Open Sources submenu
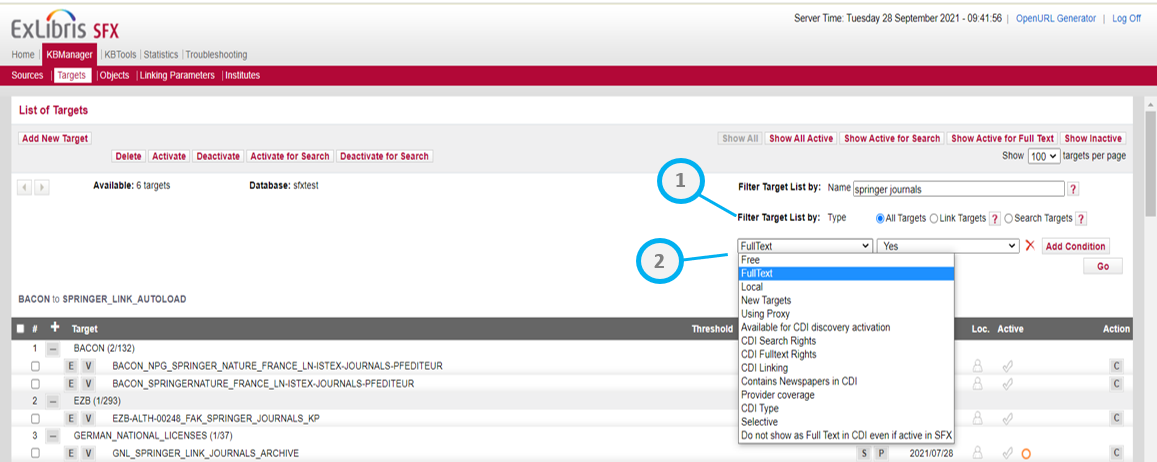Viewport: 1157px width, 462px height. point(27,75)
